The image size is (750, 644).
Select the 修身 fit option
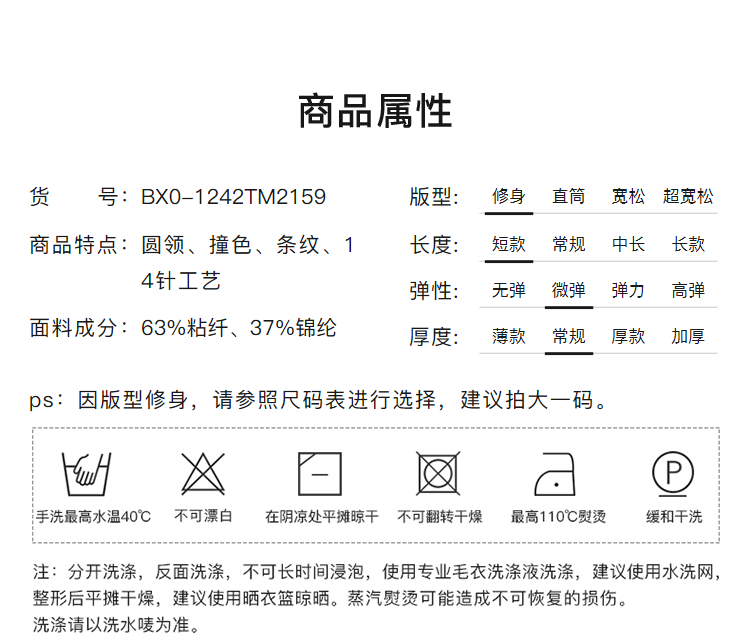(x=509, y=197)
